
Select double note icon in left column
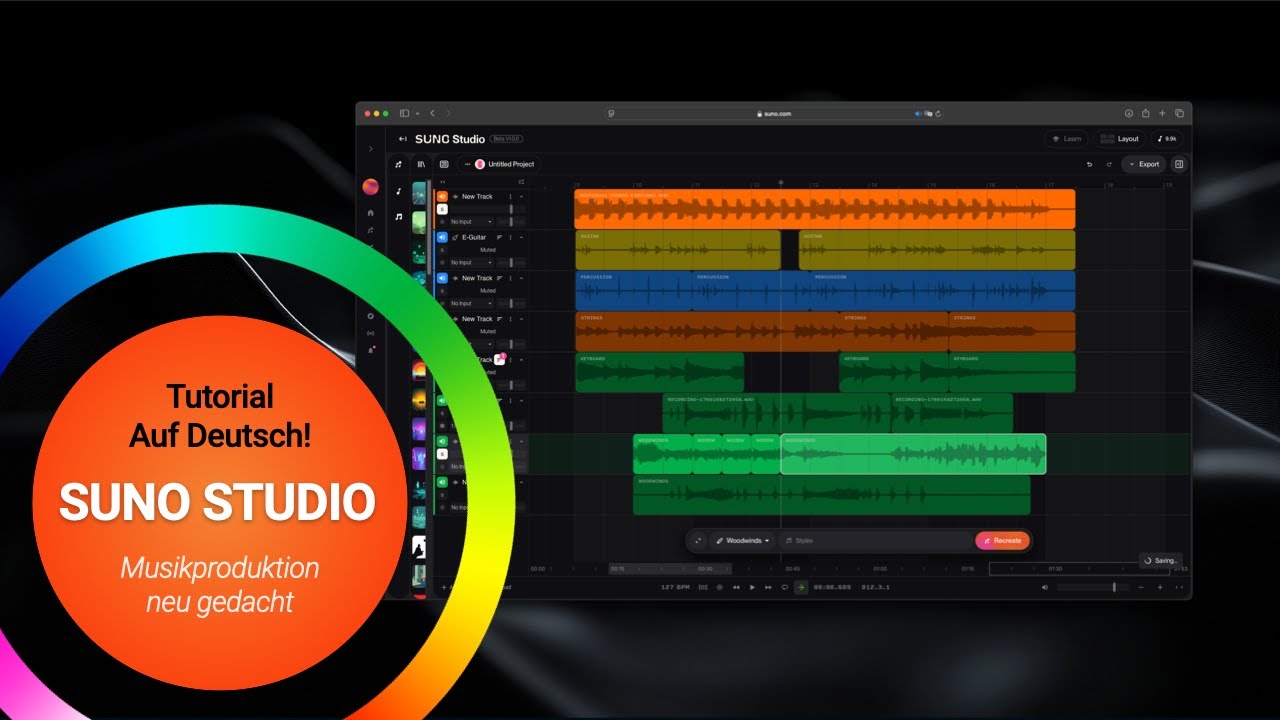[398, 217]
